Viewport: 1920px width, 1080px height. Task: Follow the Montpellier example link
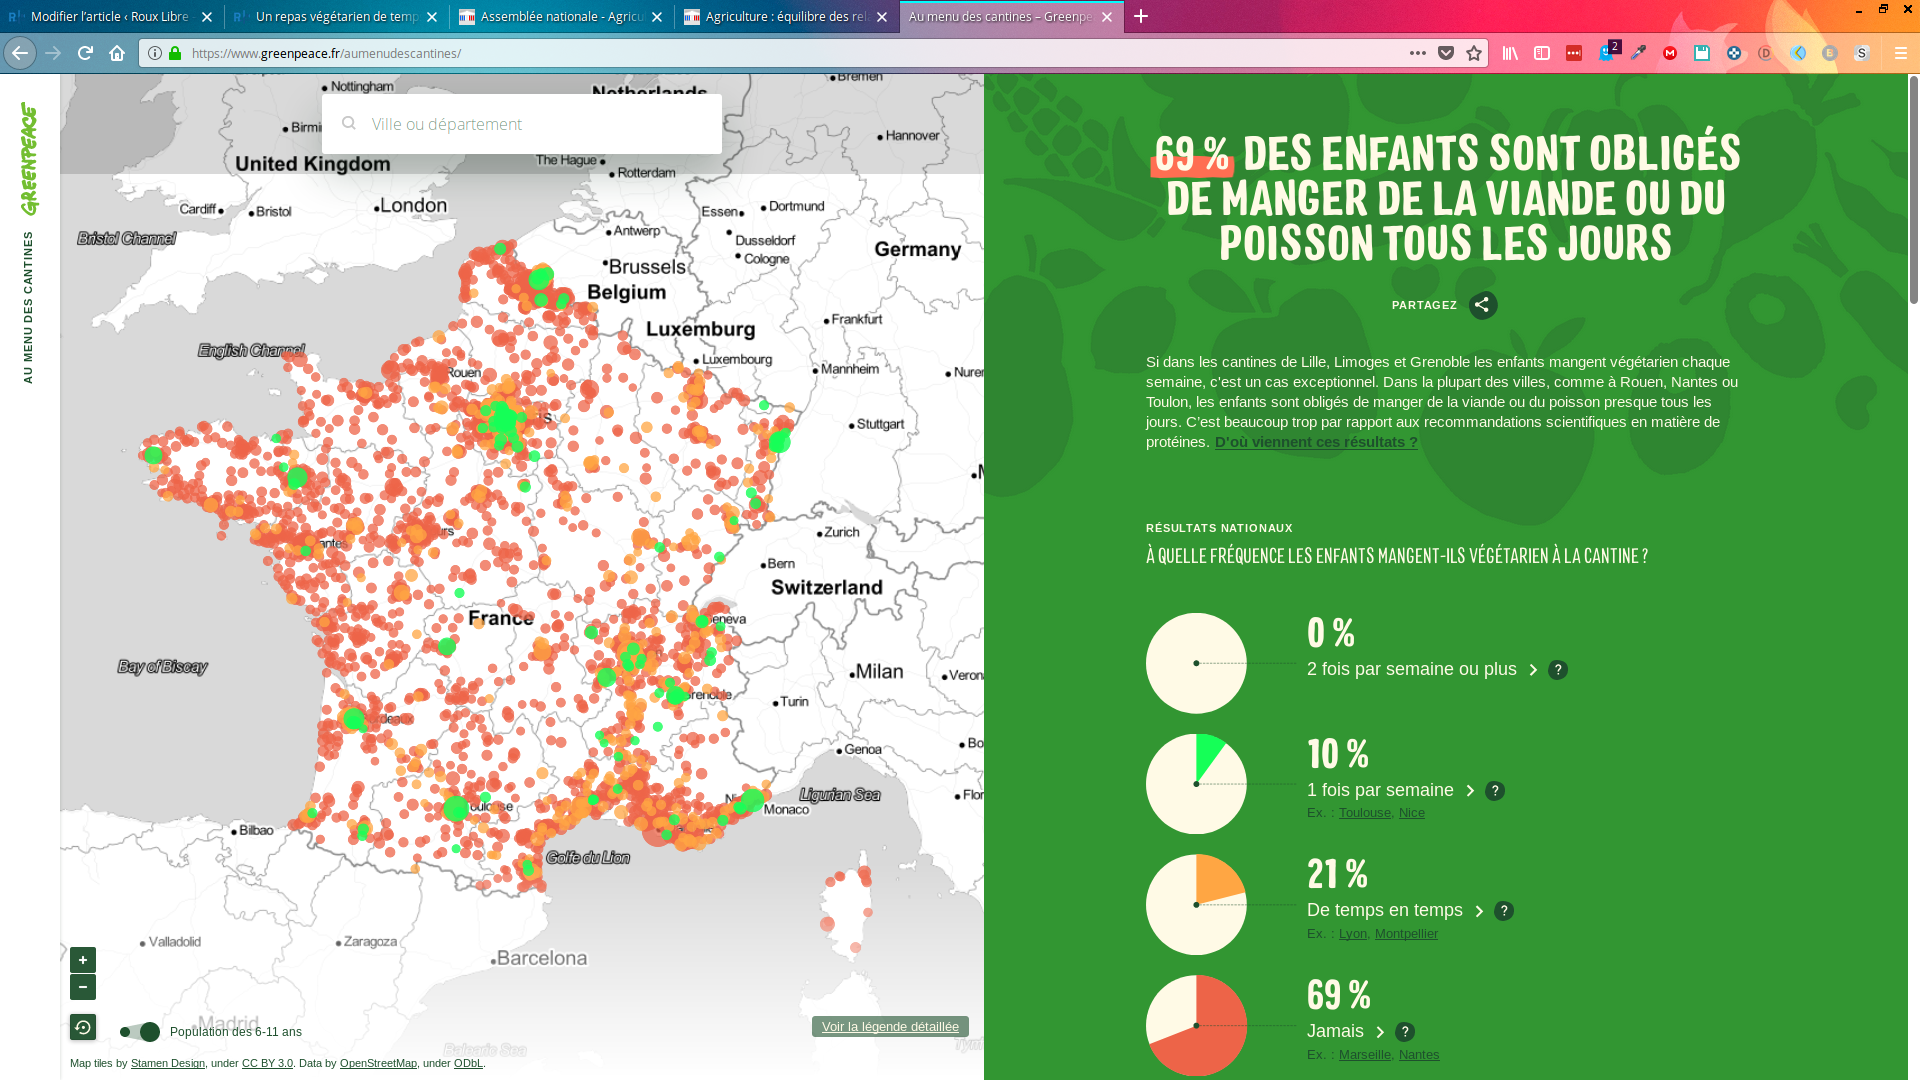[1406, 934]
